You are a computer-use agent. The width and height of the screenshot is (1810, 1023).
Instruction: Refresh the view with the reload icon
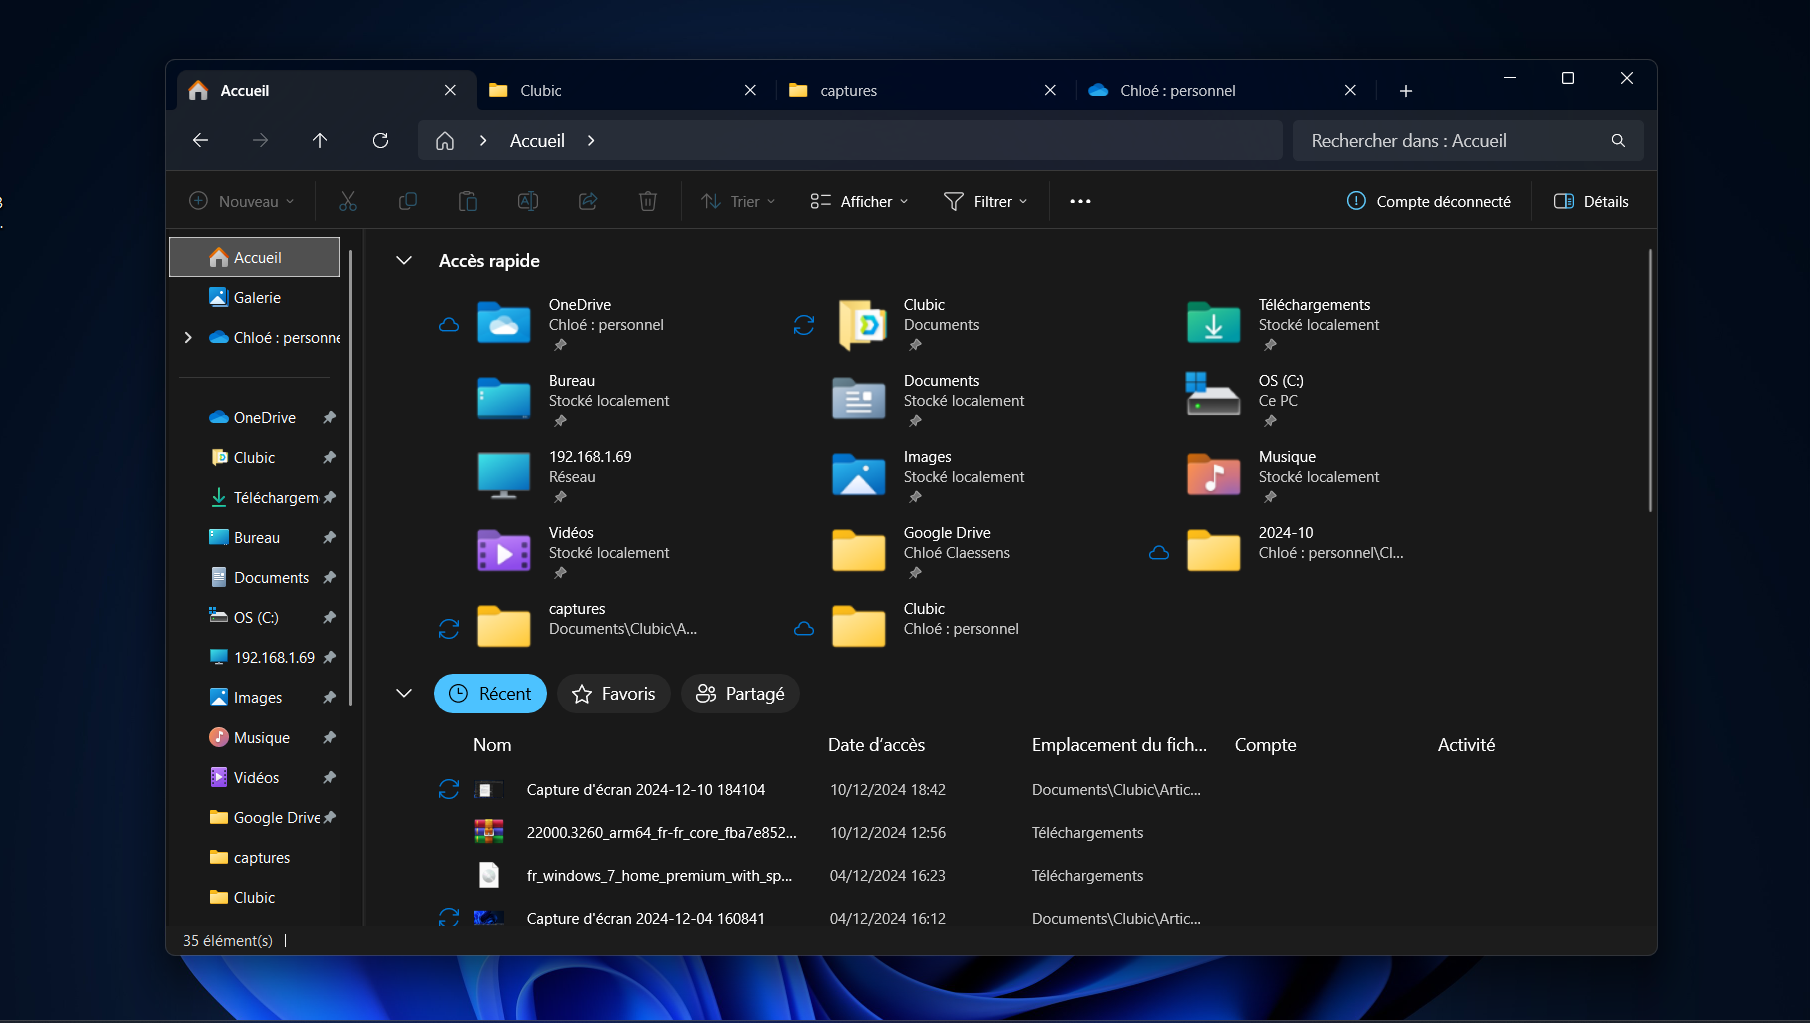point(380,140)
